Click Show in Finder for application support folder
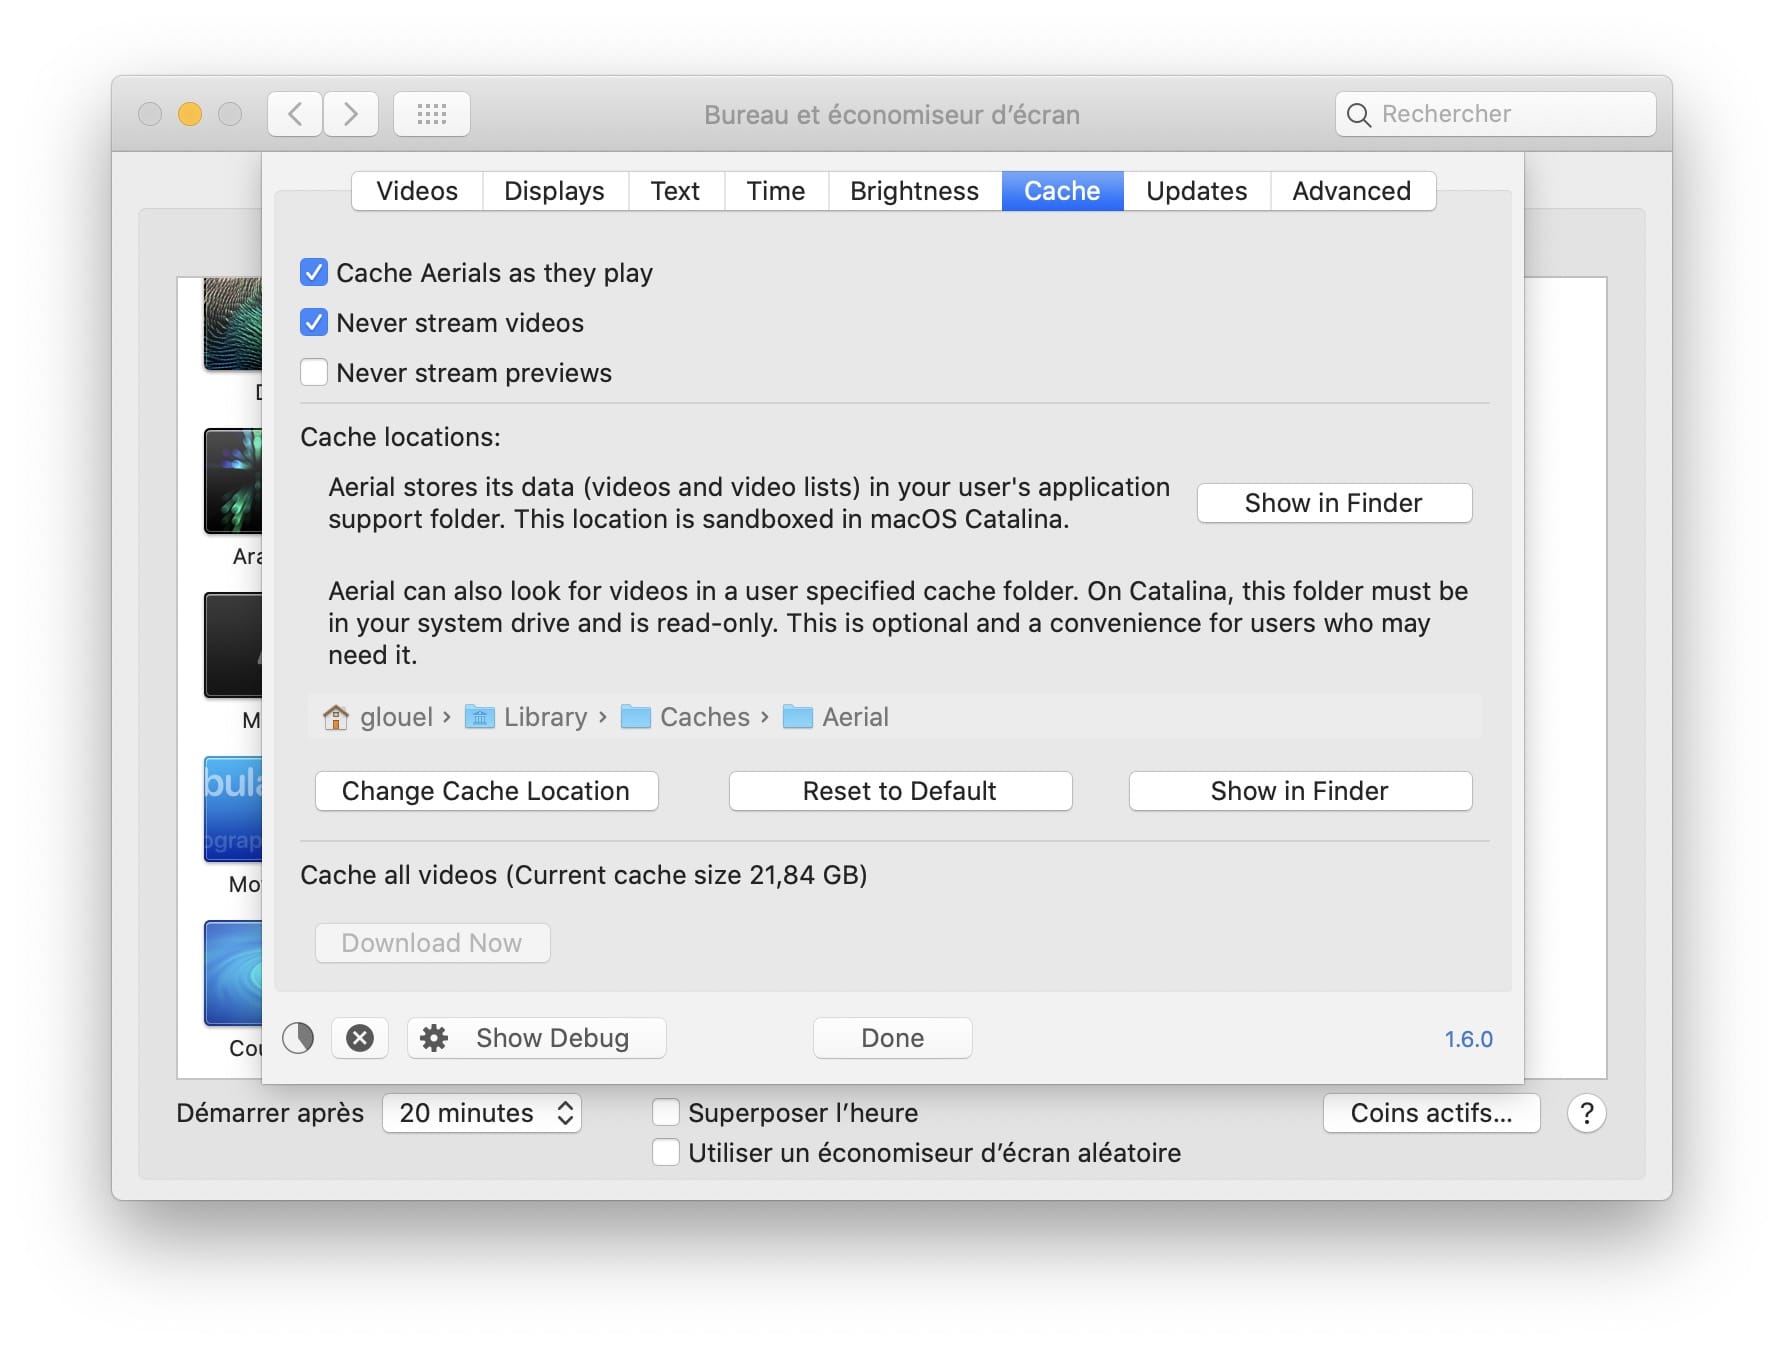 (1334, 503)
